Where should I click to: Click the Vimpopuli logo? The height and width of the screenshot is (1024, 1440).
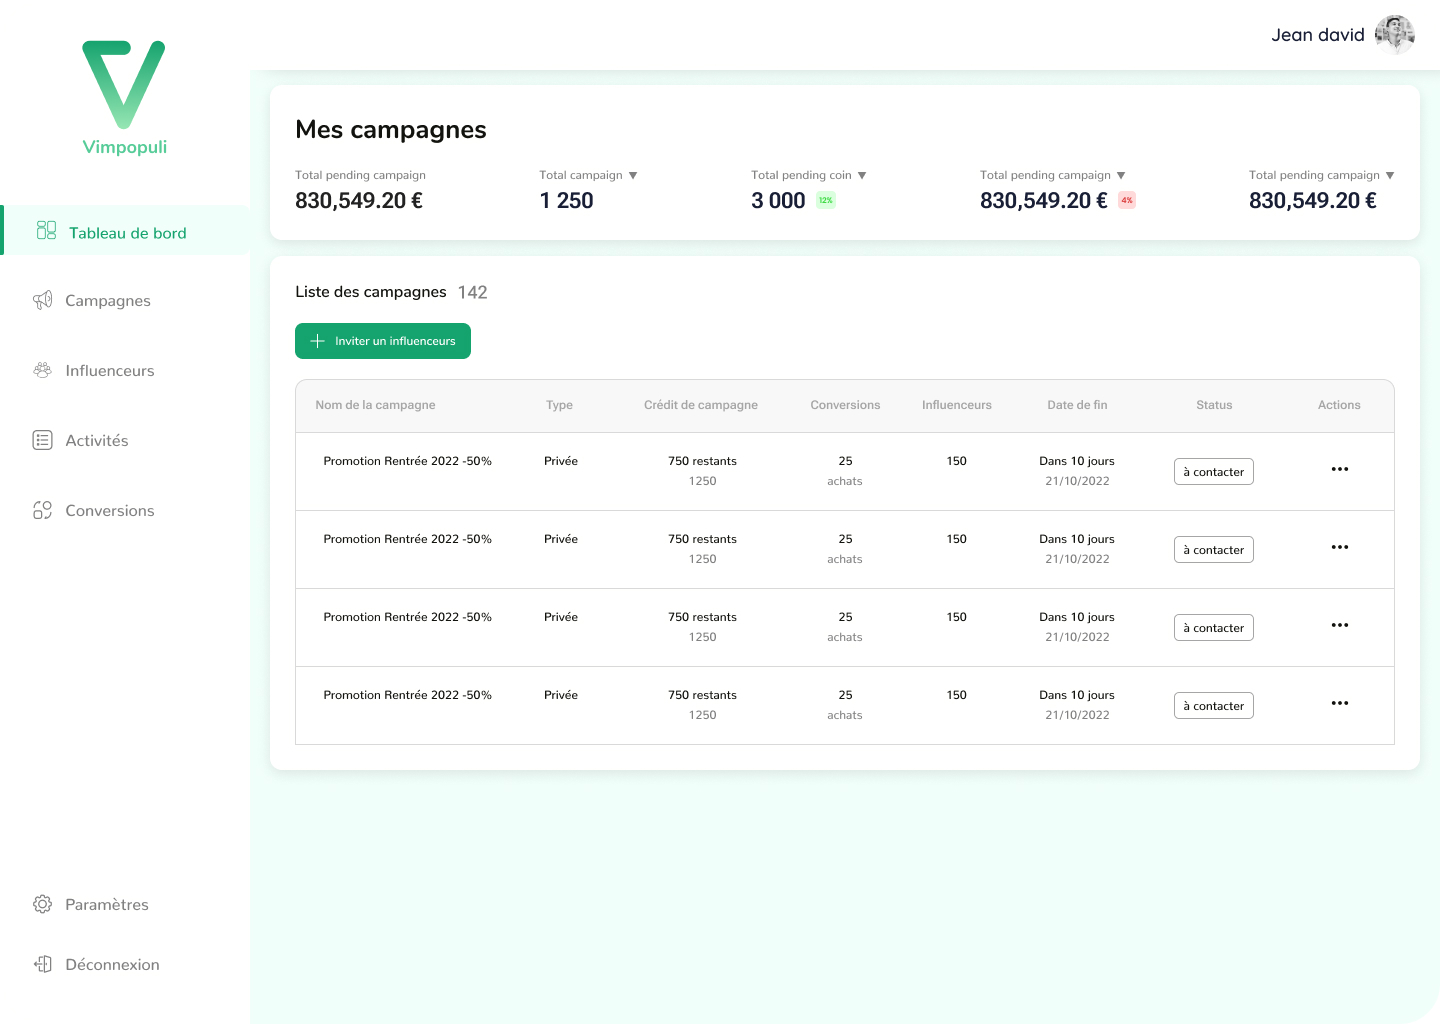124,98
